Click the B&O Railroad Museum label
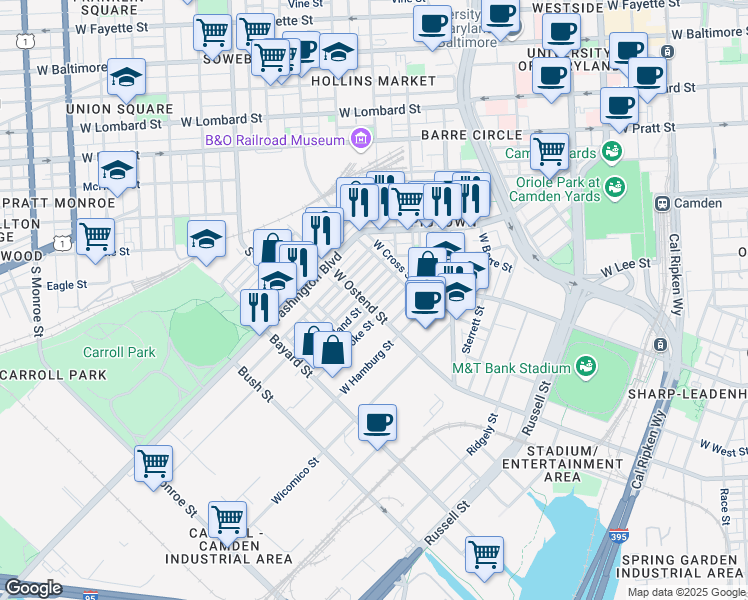This screenshot has height=600, width=748. [275, 140]
